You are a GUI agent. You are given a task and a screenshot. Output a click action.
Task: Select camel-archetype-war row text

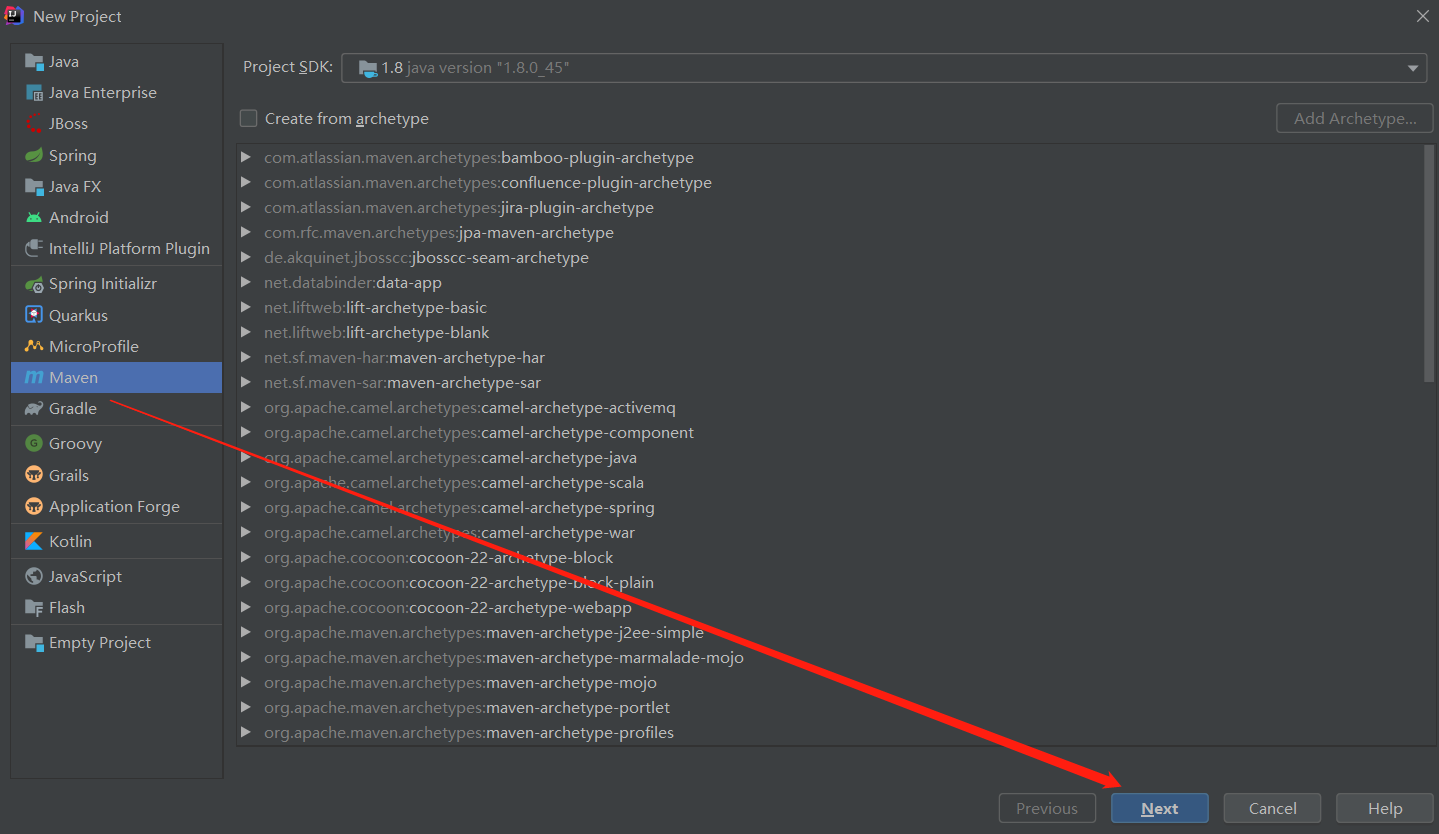click(449, 532)
